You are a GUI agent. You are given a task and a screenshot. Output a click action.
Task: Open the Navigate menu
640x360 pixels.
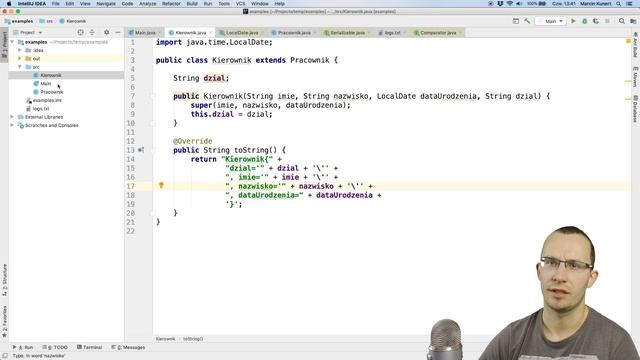106,4
